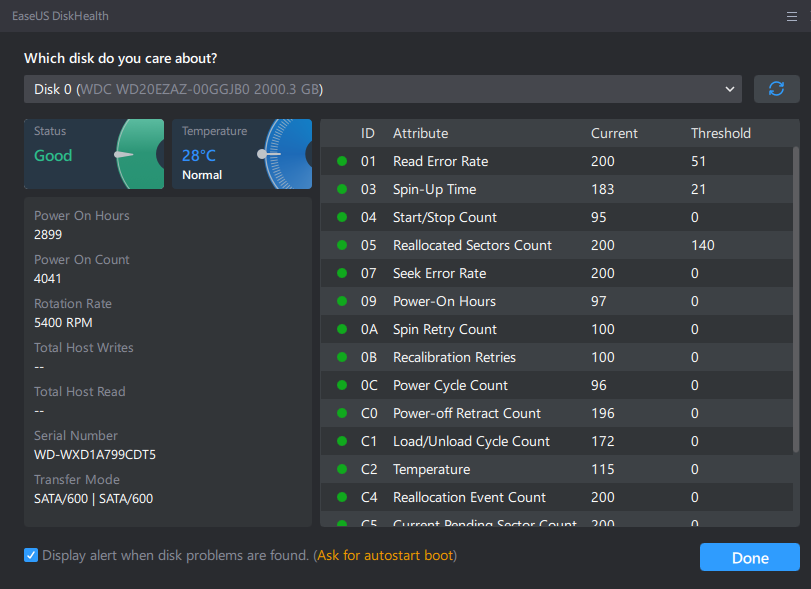The width and height of the screenshot is (811, 589).
Task: Open the hamburger menu icon
Action: pos(791,17)
